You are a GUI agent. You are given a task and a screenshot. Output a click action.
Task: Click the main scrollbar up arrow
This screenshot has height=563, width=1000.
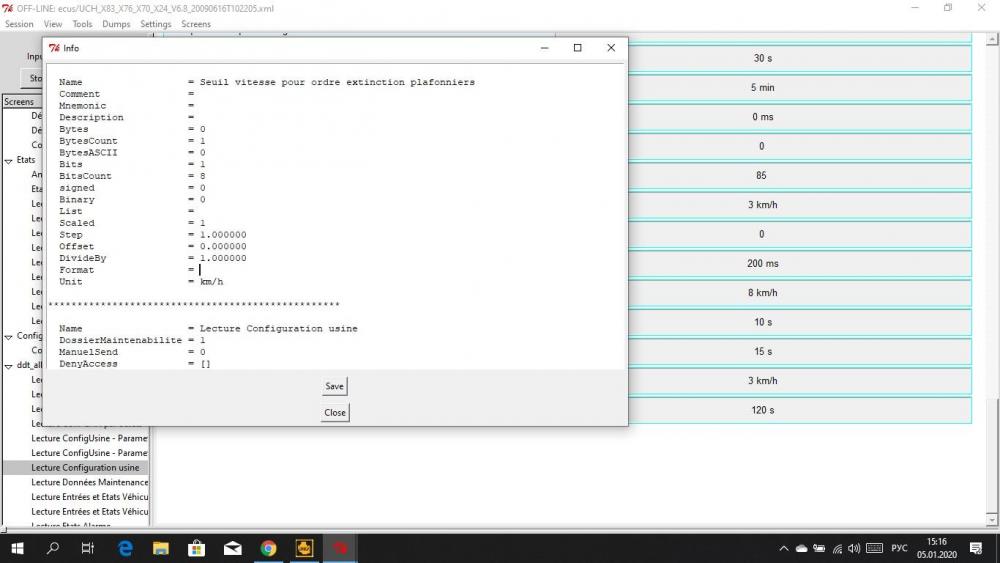(992, 40)
